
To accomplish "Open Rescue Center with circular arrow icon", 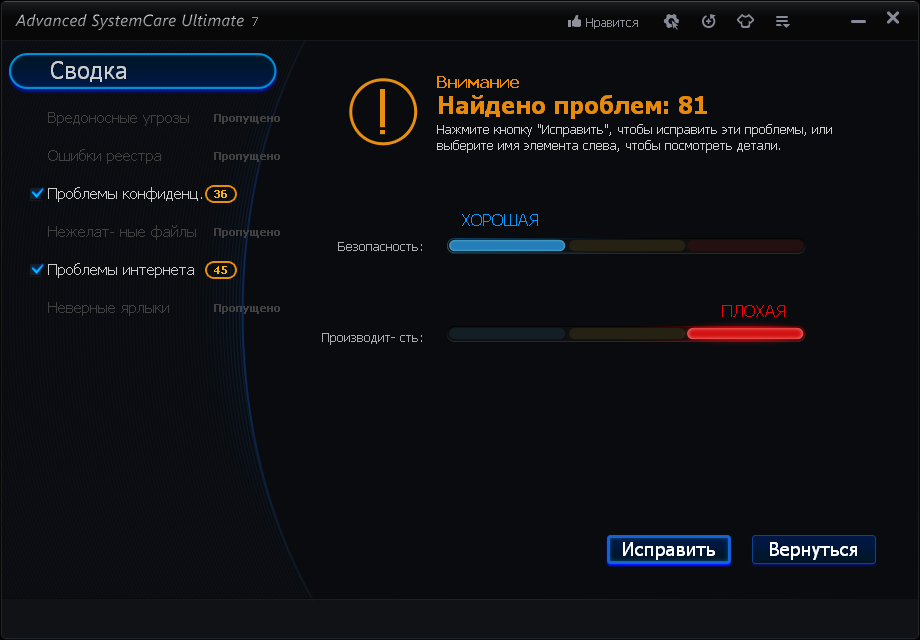I will point(708,21).
